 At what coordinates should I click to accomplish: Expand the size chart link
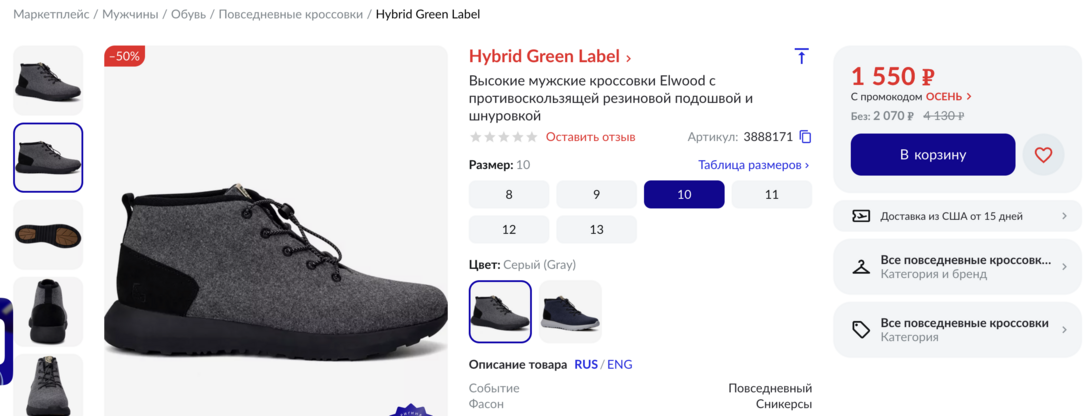click(x=753, y=165)
